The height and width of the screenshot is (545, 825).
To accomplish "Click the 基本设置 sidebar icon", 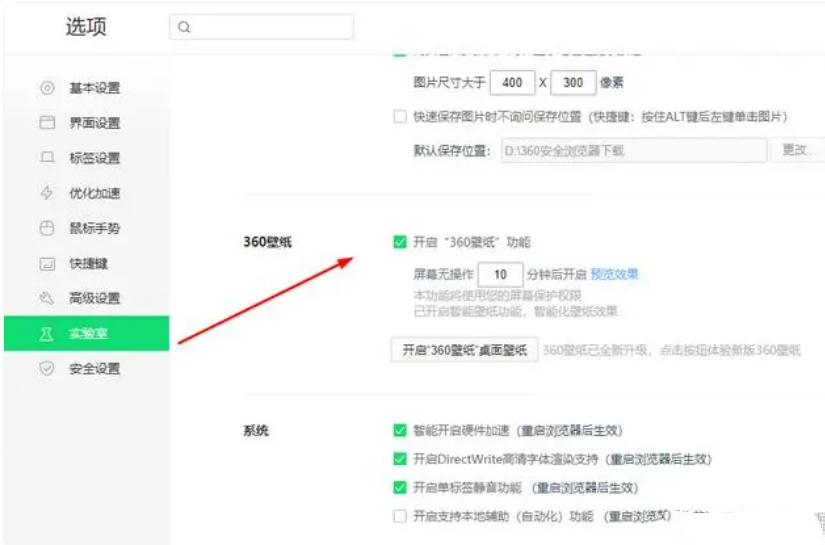I will coord(47,88).
